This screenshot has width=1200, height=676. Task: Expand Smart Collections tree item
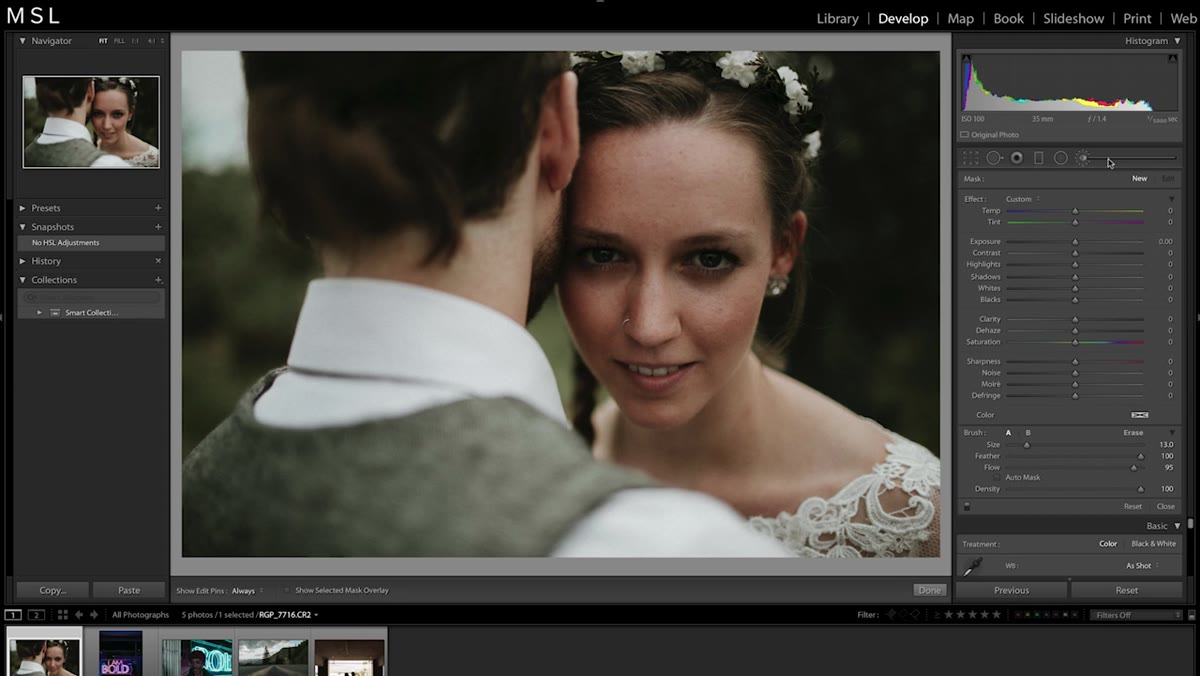40,313
